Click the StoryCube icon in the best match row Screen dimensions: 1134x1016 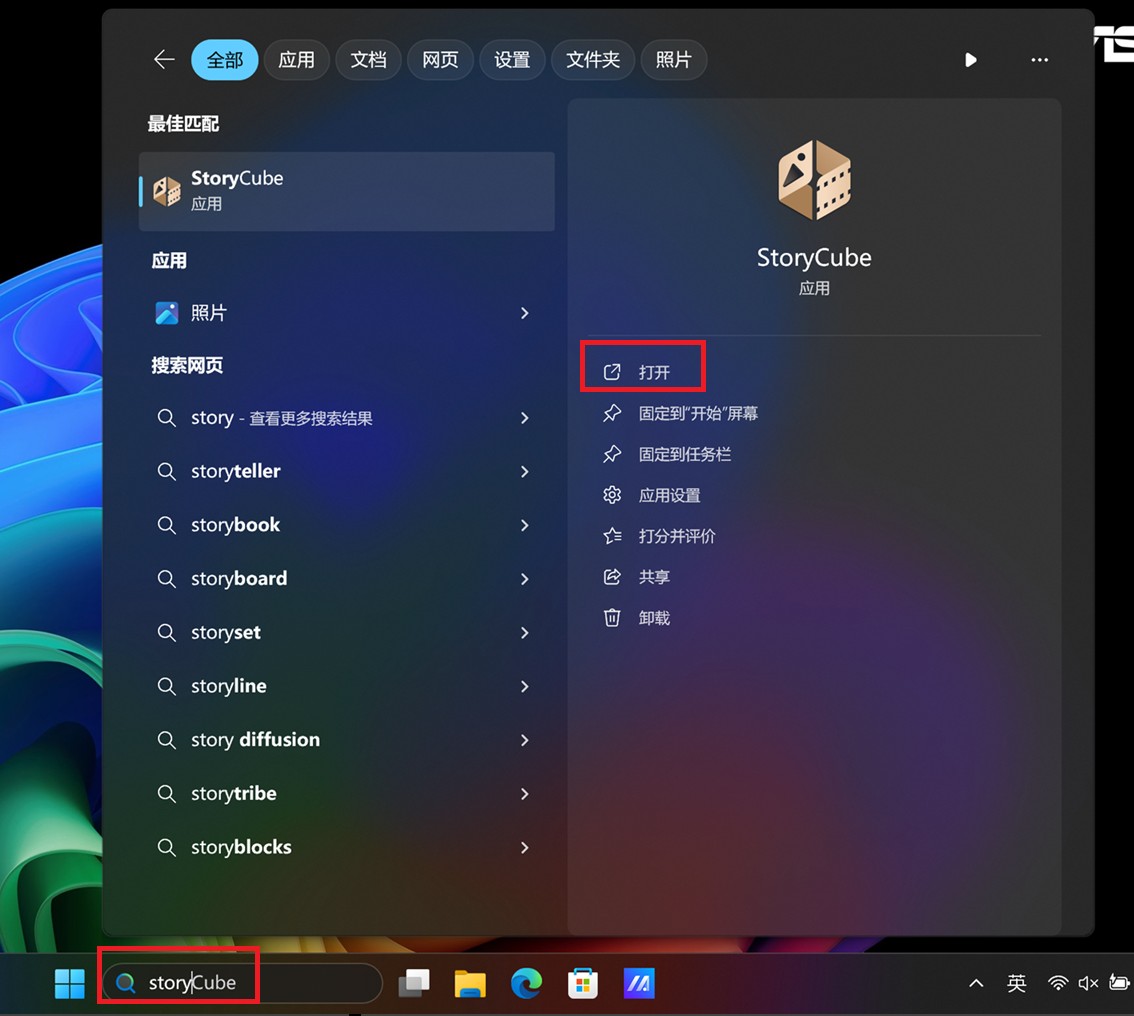[167, 192]
